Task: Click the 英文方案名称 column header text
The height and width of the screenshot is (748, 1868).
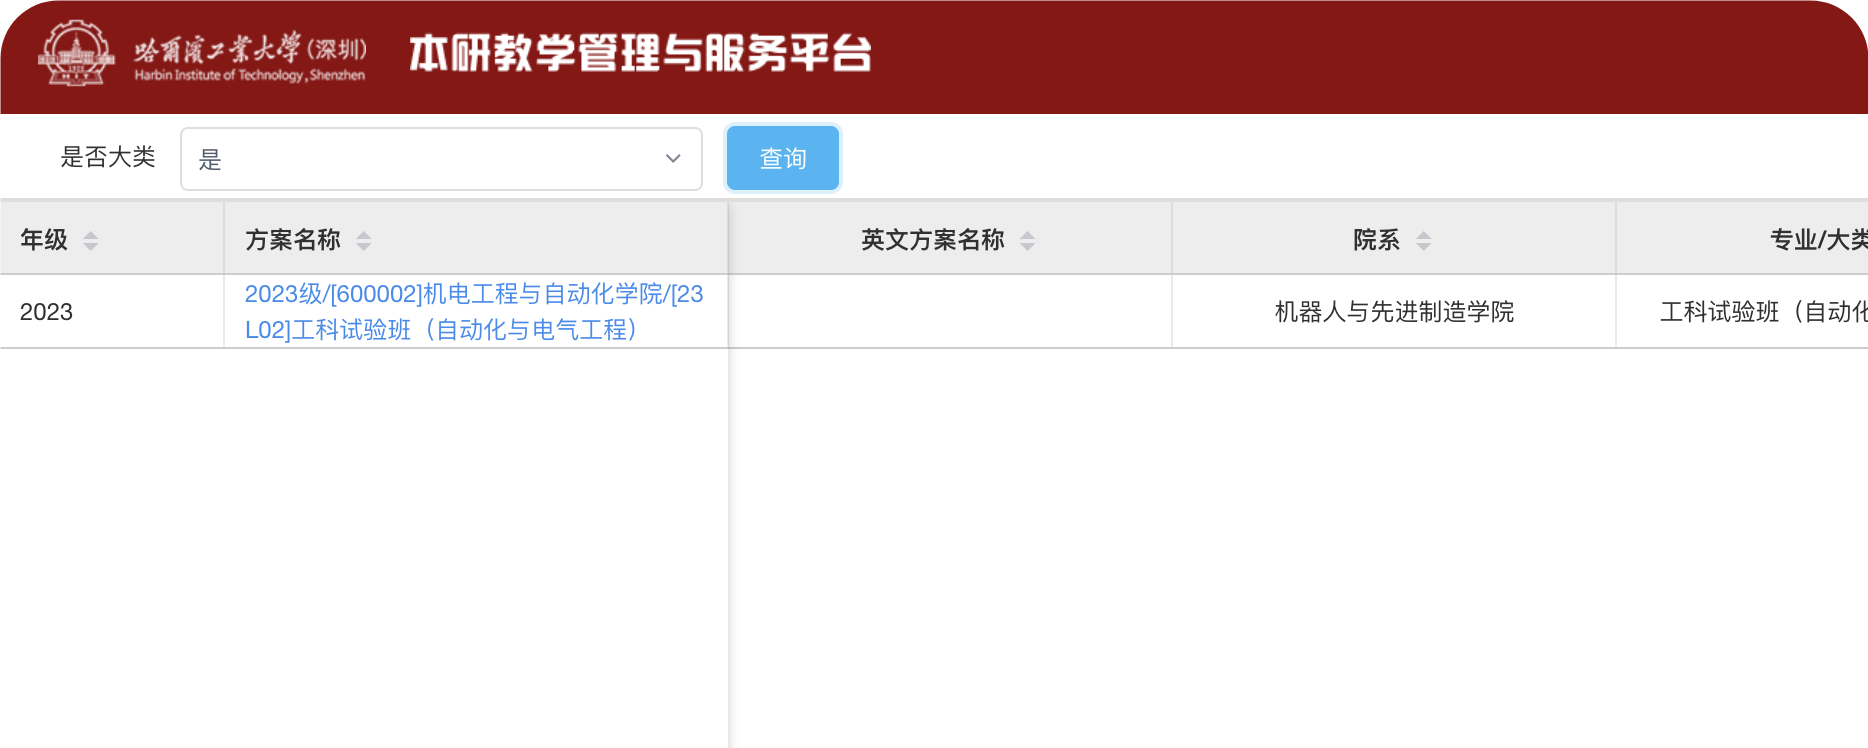Action: (932, 240)
